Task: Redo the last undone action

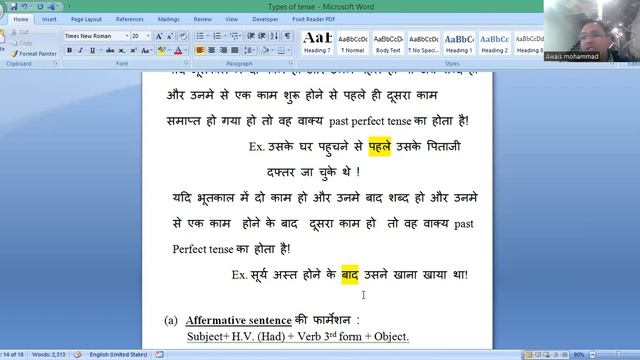Action: point(40,7)
